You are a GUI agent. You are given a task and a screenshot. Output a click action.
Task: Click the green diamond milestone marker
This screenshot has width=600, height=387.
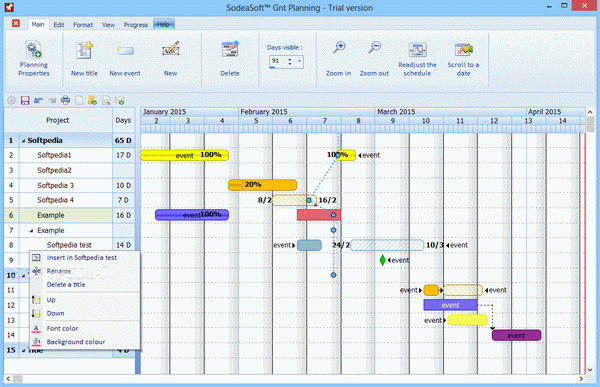[x=382, y=260]
